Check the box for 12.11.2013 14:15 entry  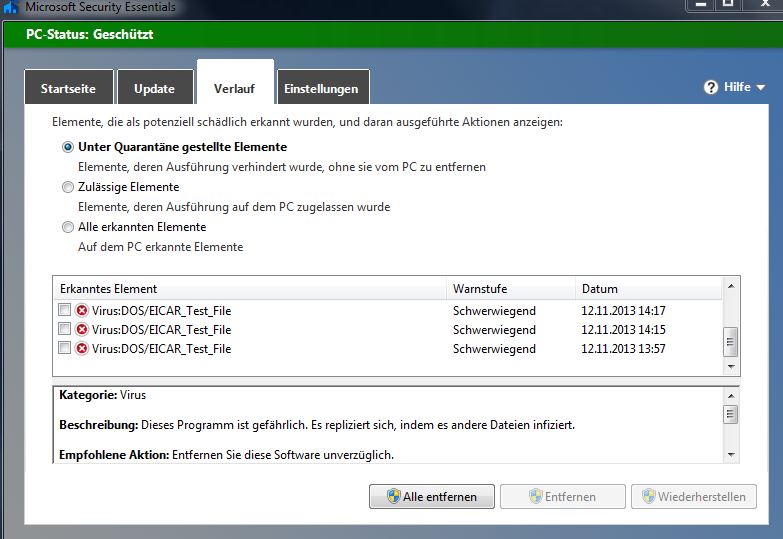[64, 329]
